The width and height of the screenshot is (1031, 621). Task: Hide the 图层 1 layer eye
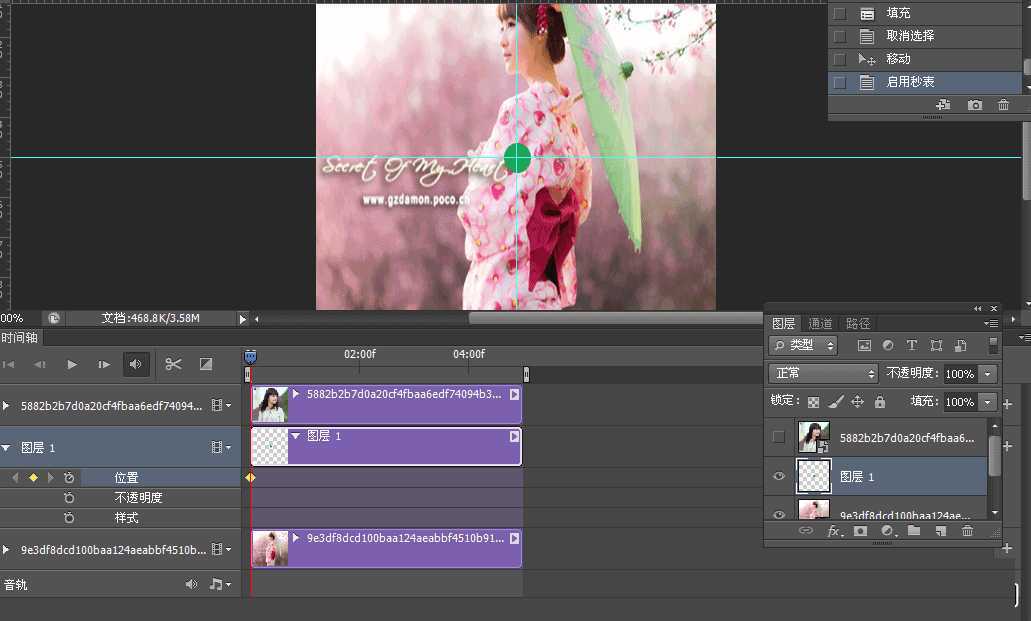coord(779,476)
